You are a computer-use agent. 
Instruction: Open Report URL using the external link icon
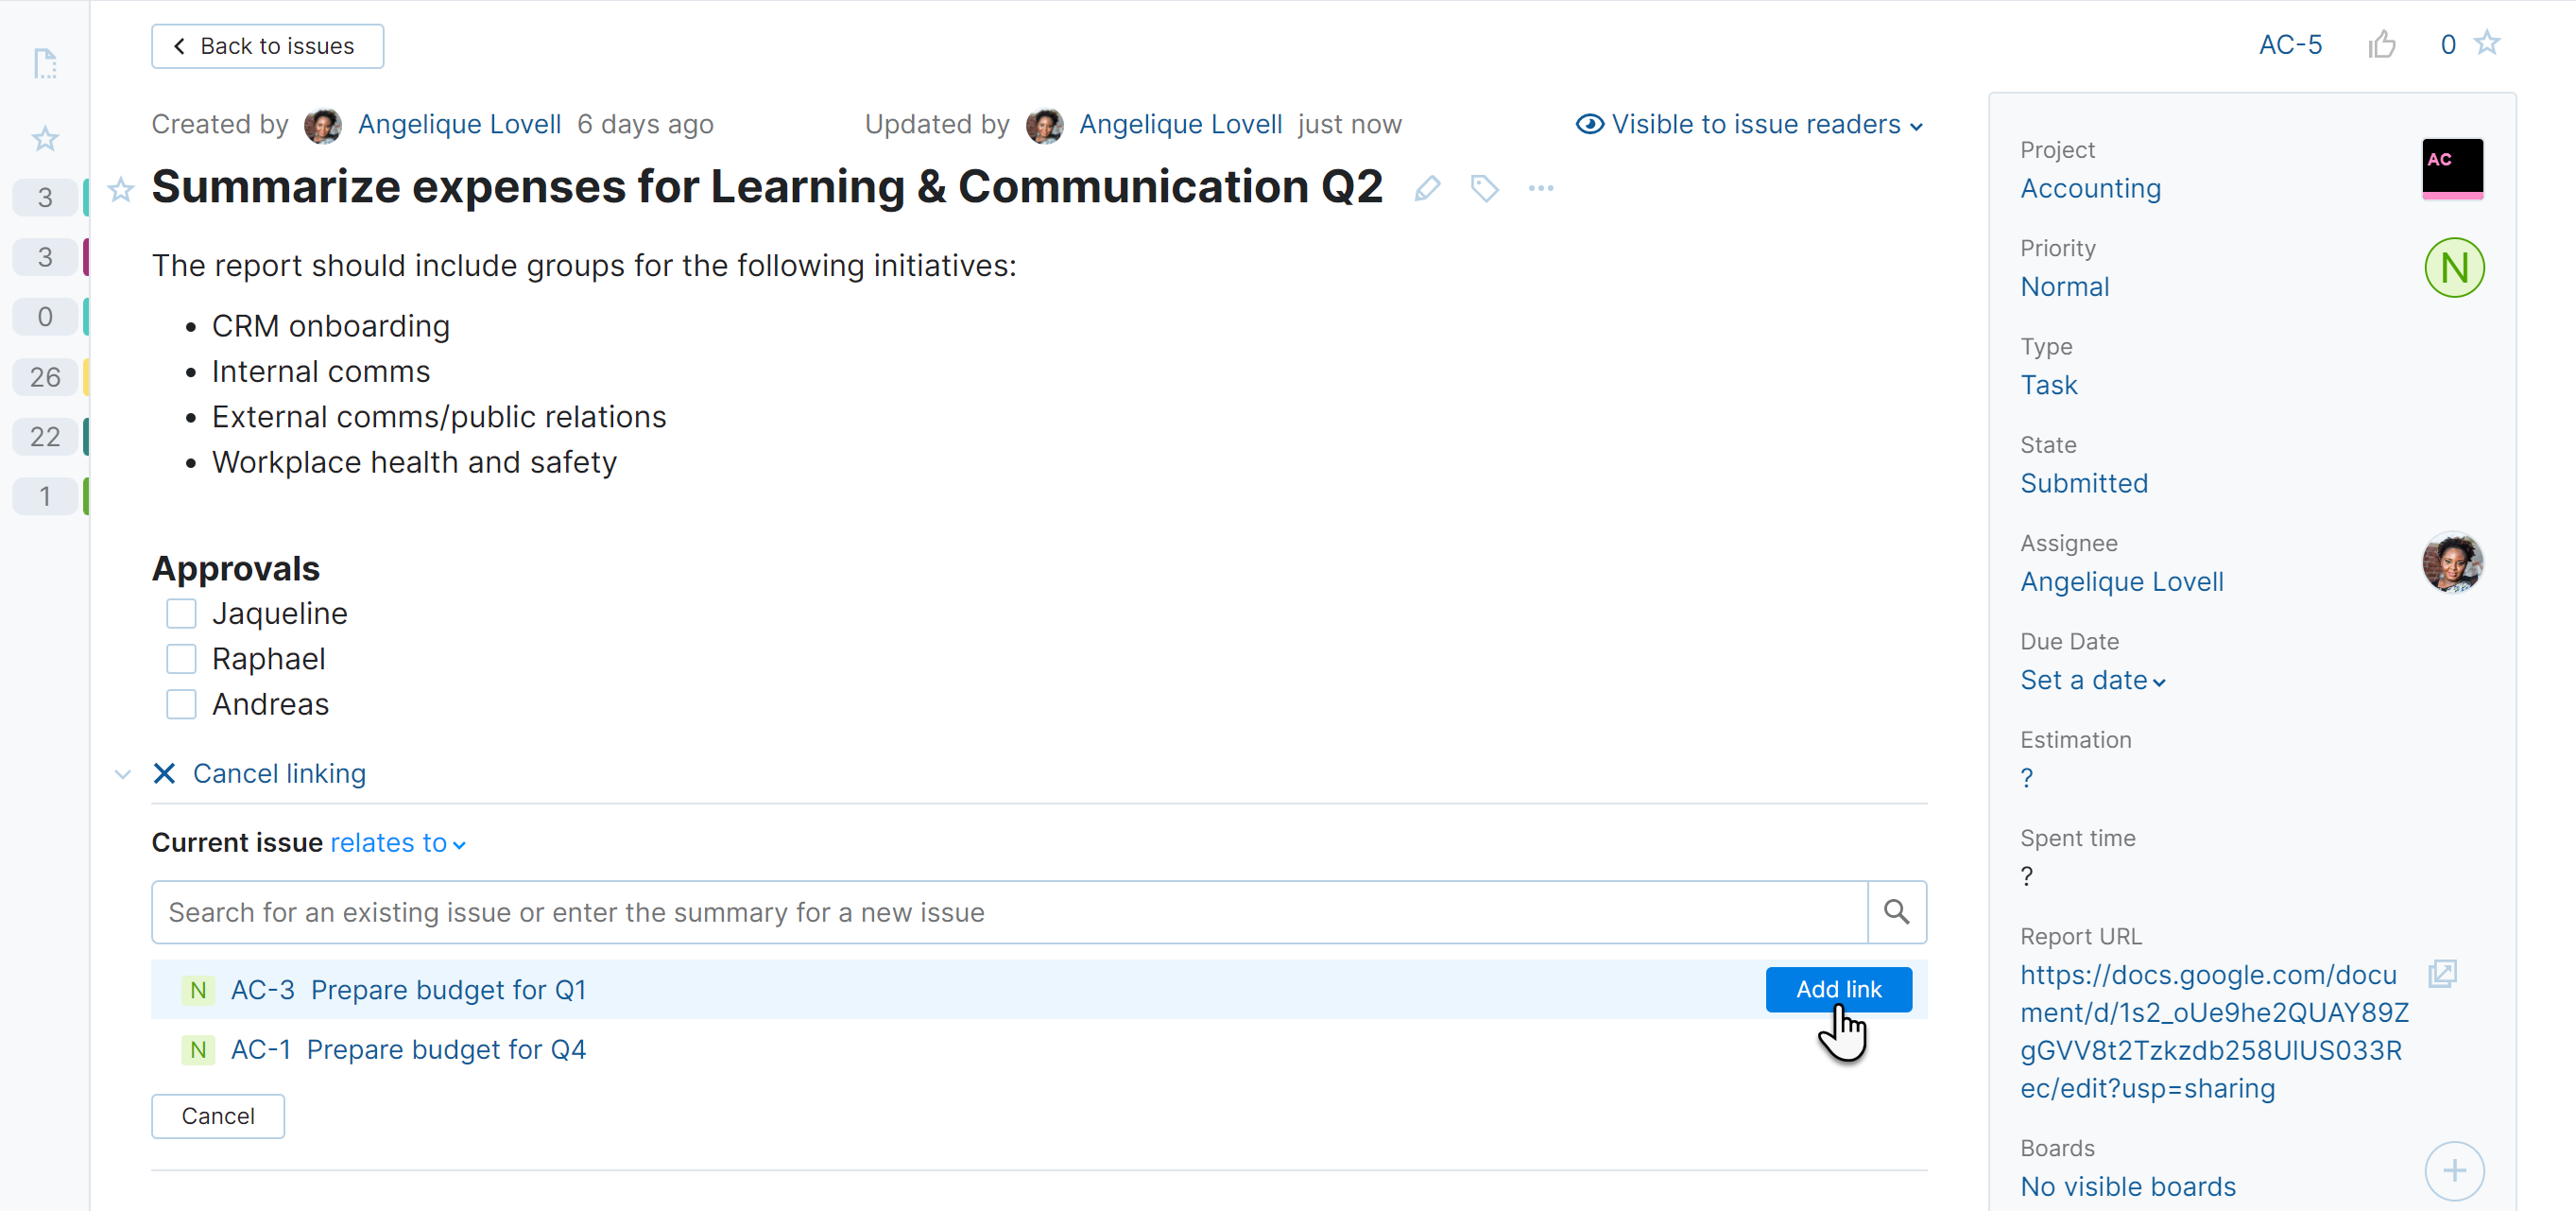click(2444, 973)
